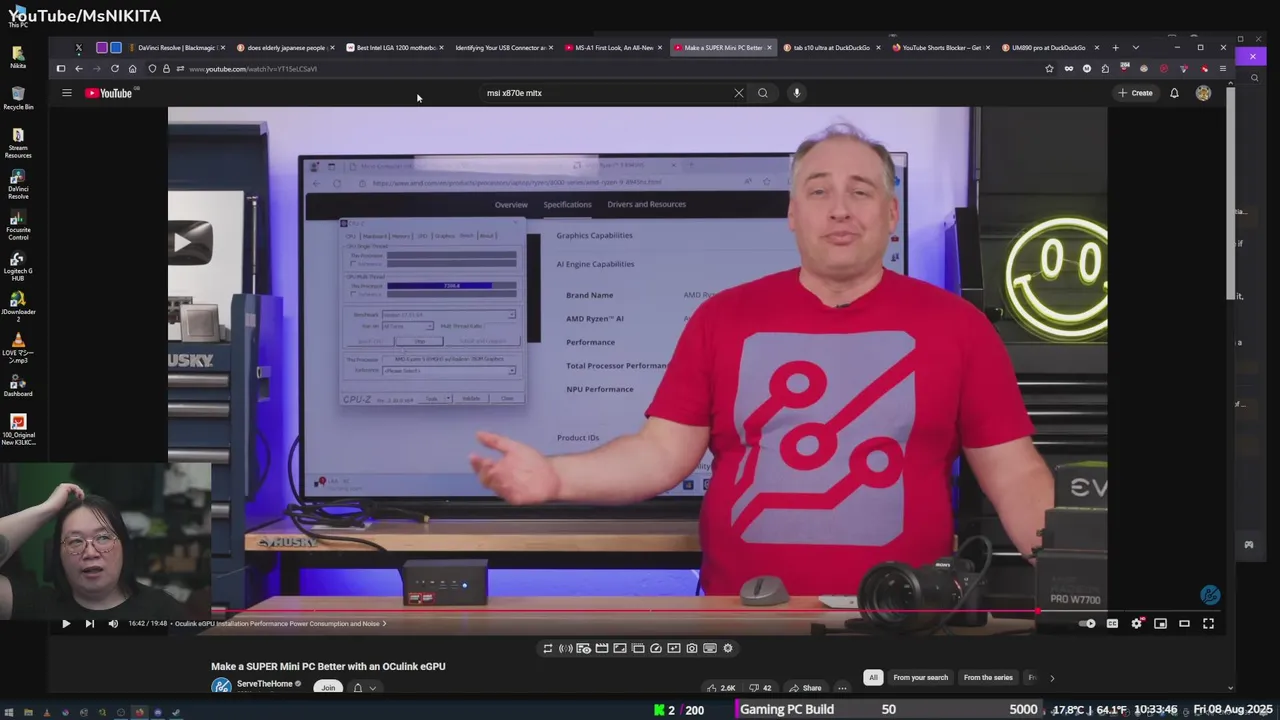
Task: Open the YouTube Create menu
Action: 1136,93
